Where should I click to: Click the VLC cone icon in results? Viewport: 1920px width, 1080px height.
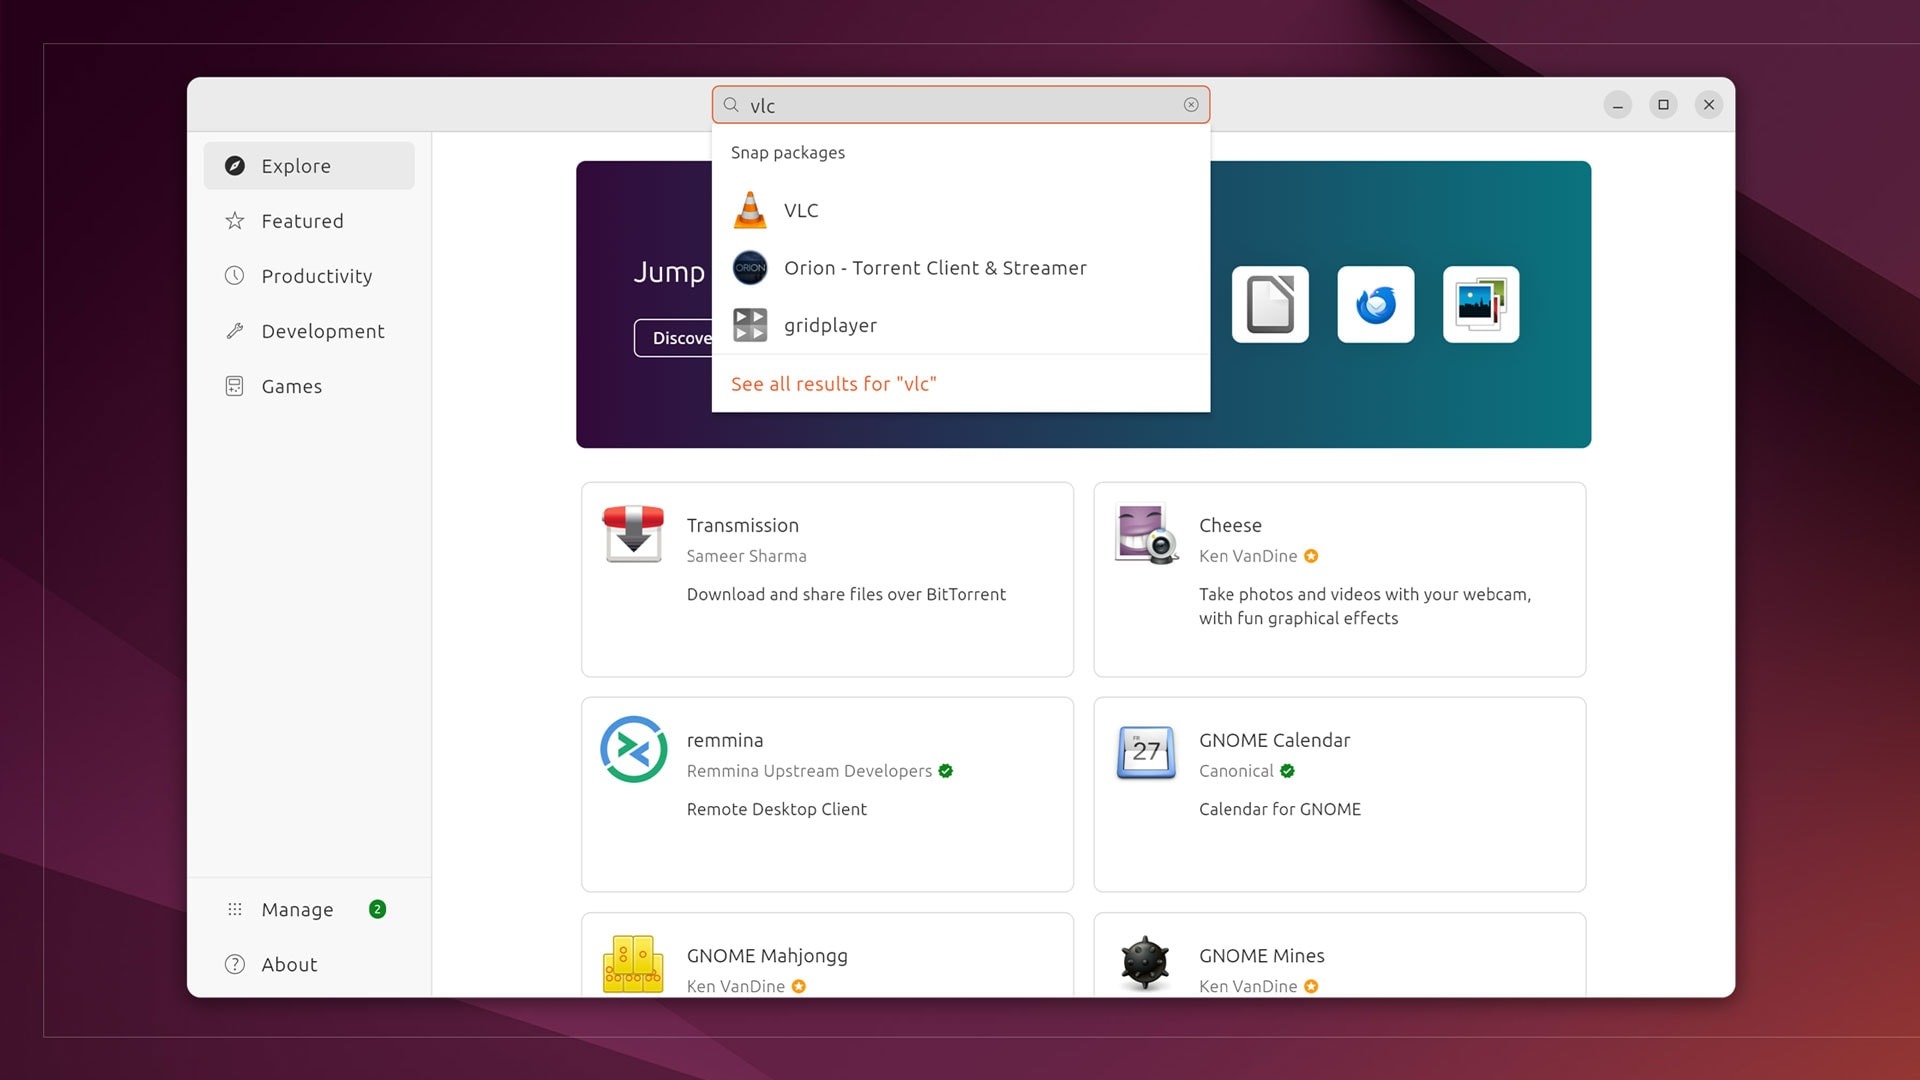point(750,210)
